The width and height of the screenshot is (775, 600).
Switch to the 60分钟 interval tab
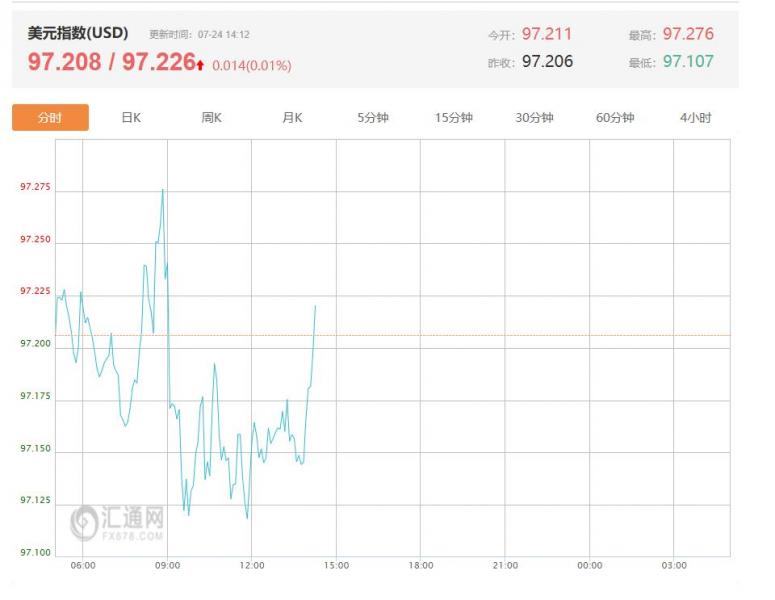pyautogui.click(x=615, y=118)
